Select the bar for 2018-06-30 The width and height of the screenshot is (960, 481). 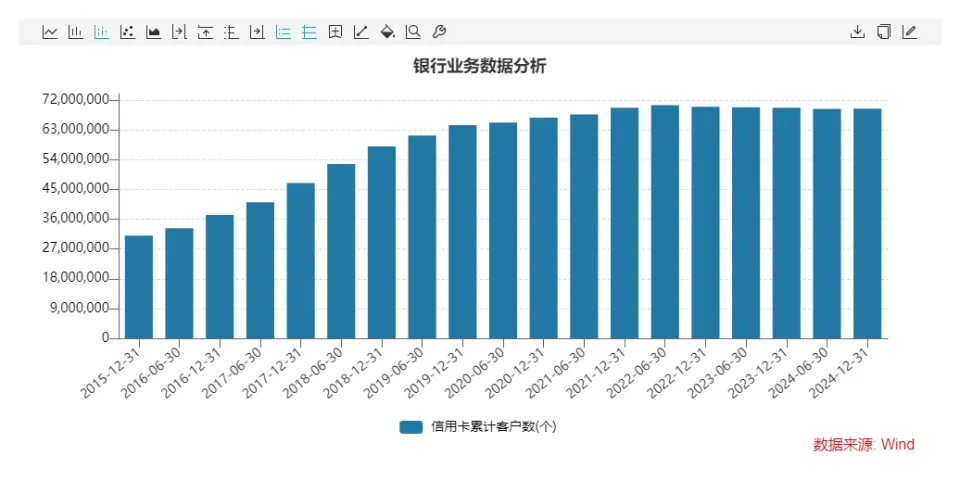[x=341, y=251]
